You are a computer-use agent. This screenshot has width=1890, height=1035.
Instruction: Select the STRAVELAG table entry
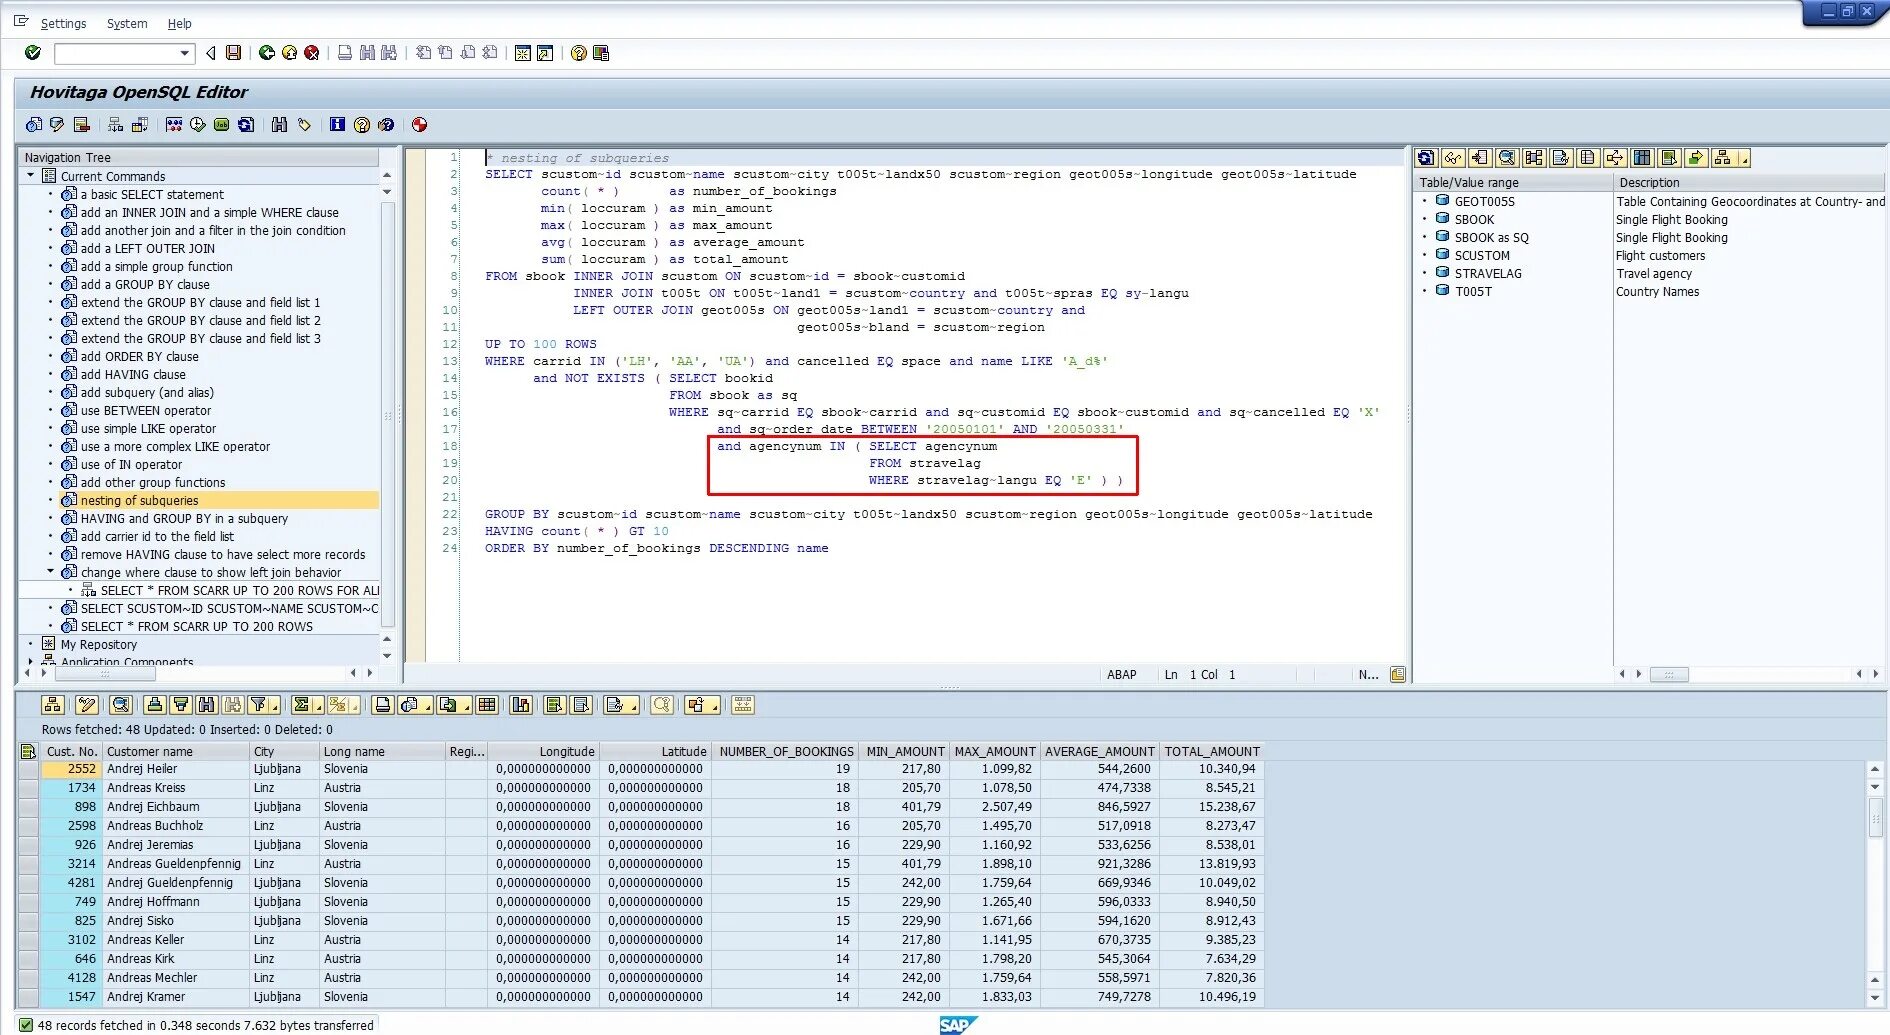1488,273
